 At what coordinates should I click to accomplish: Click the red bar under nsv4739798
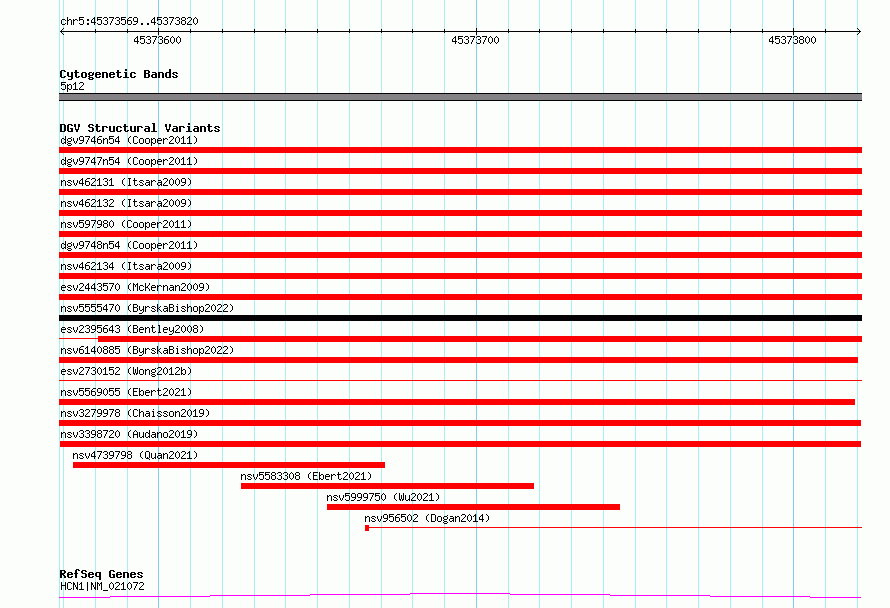point(229,465)
